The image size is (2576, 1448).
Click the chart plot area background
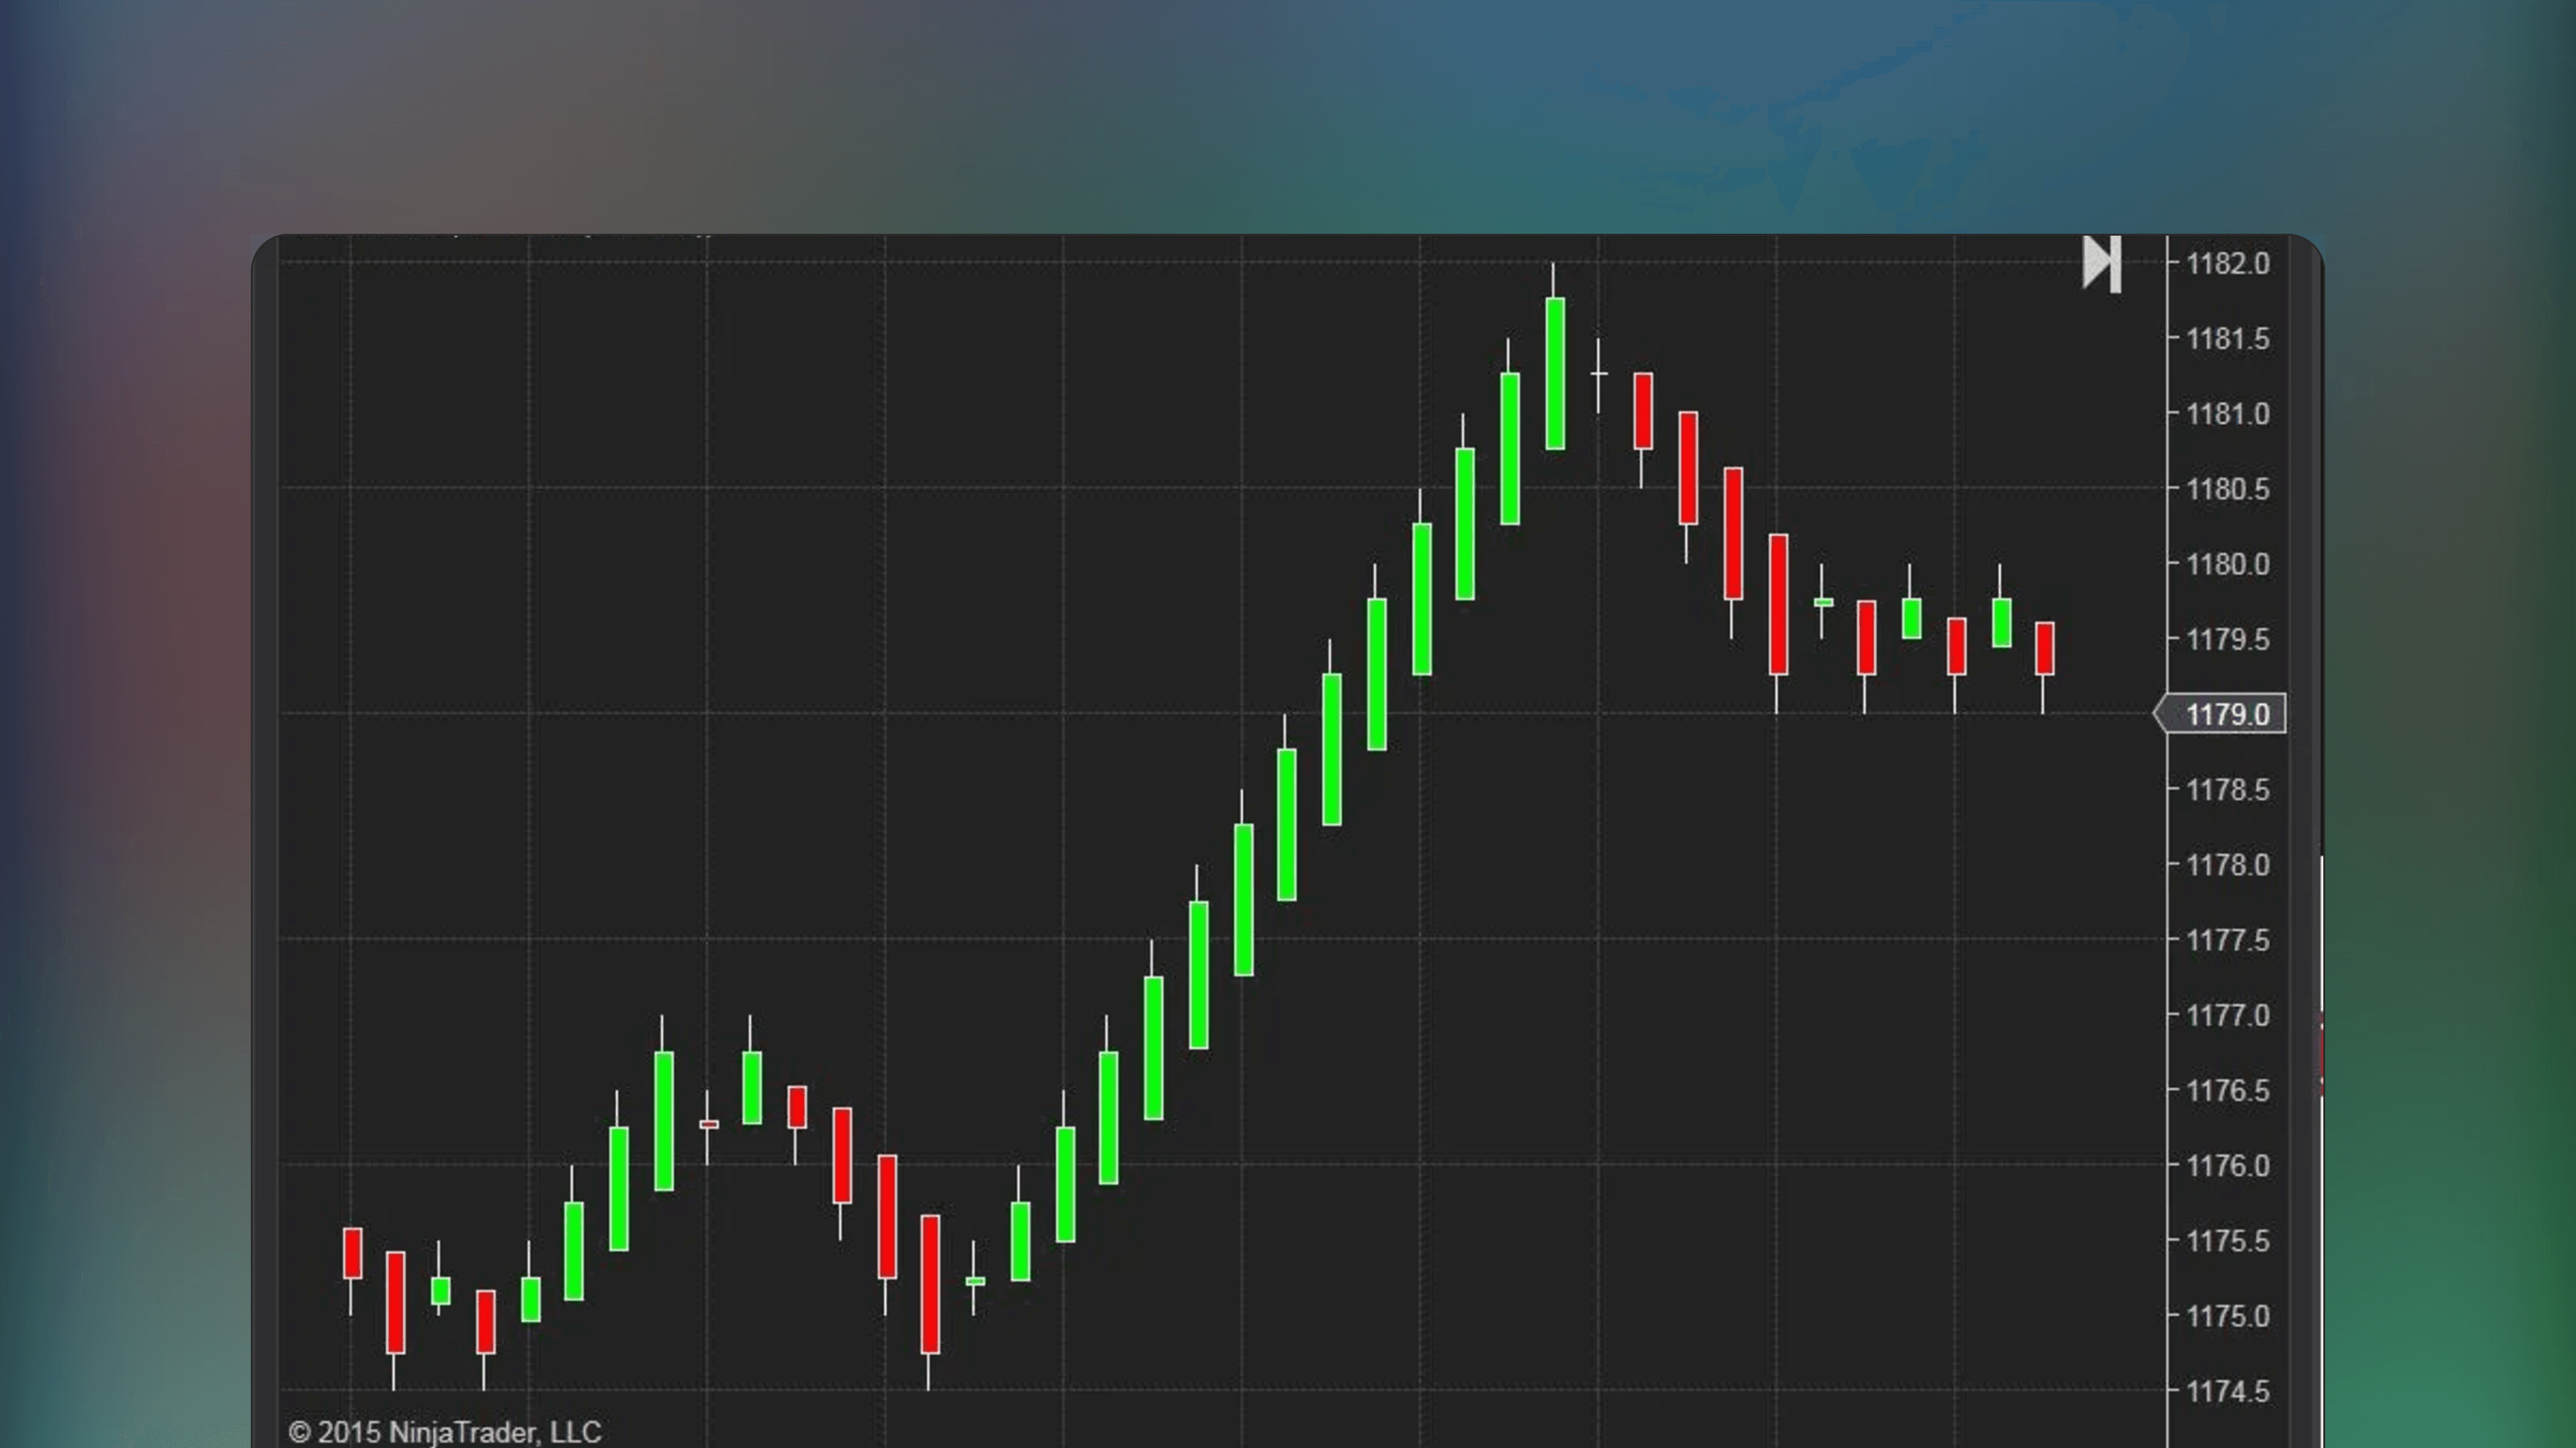800,600
